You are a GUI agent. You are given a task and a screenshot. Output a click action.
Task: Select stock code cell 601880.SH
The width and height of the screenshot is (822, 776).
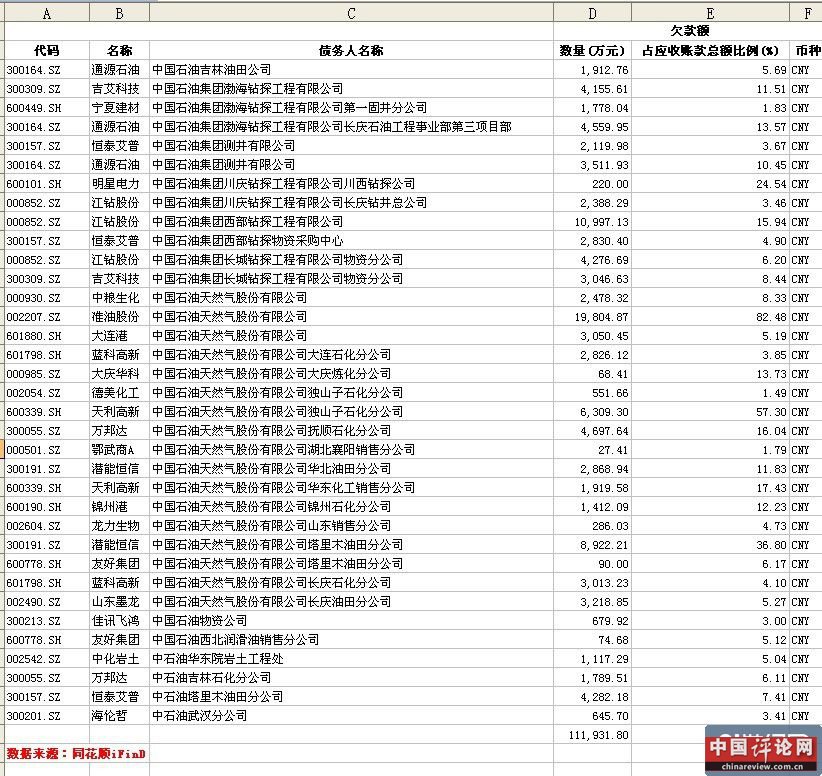click(47, 336)
